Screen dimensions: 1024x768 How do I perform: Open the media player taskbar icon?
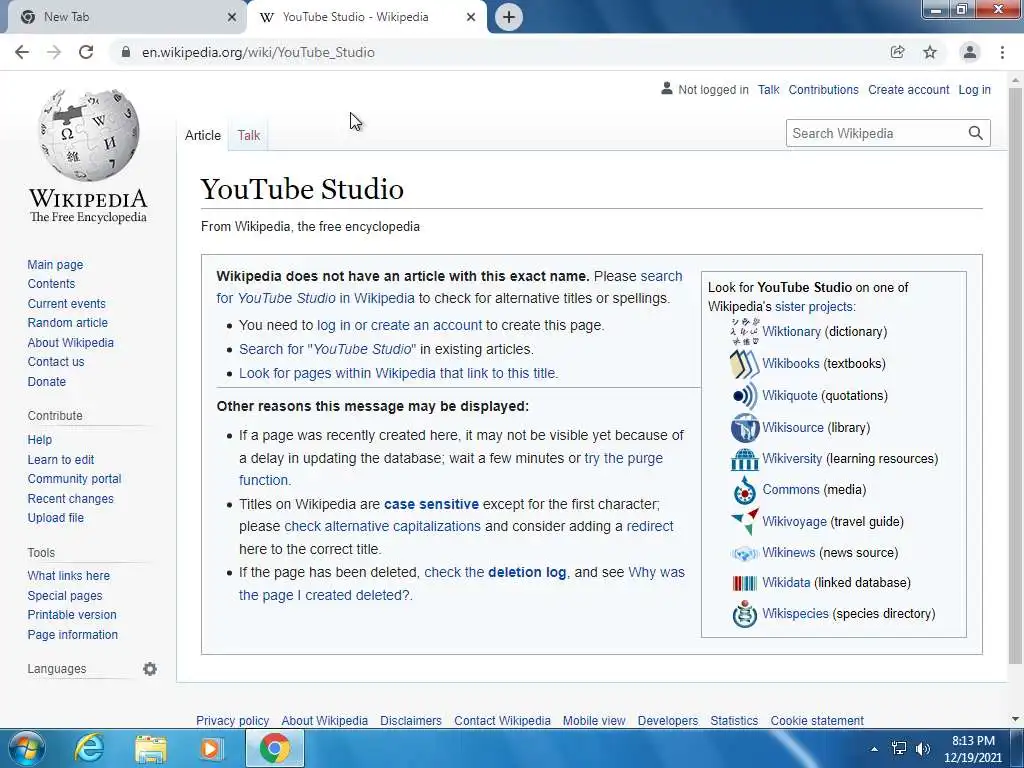[210, 748]
